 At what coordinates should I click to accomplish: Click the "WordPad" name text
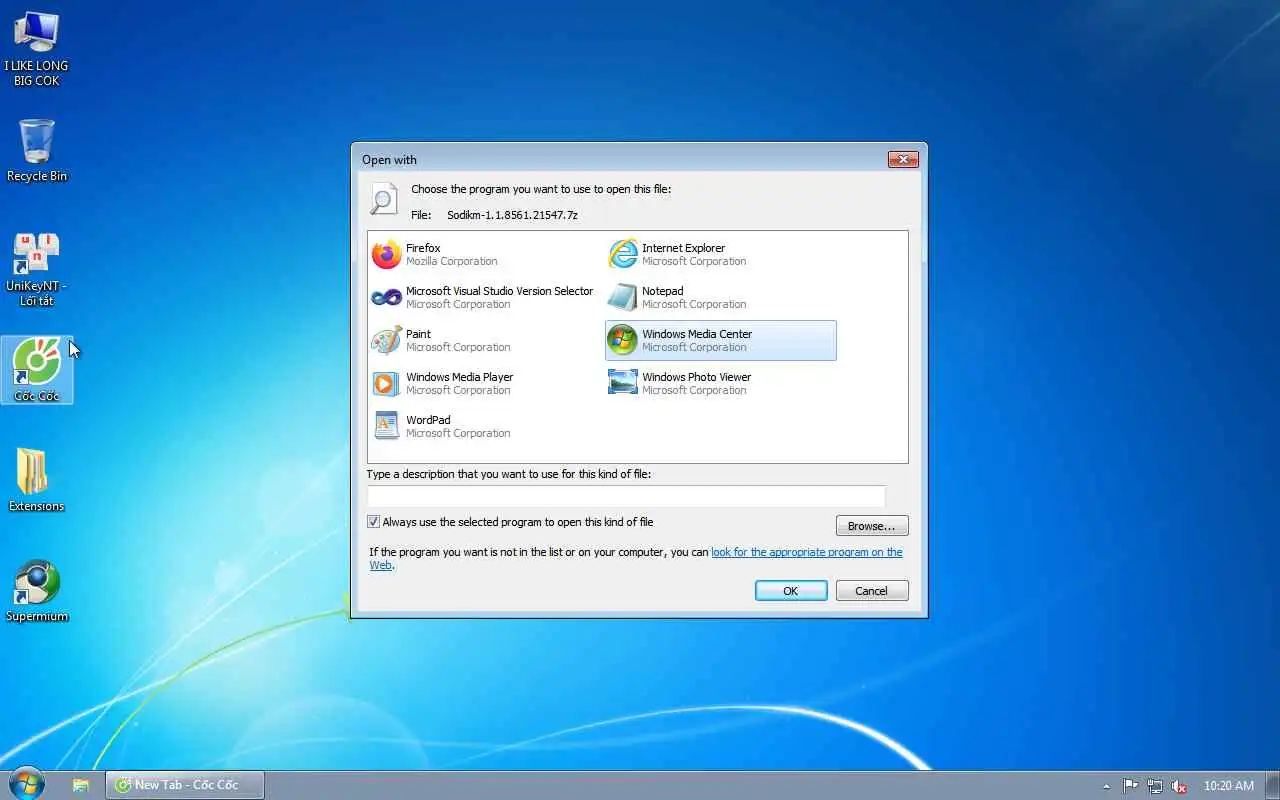coord(428,420)
